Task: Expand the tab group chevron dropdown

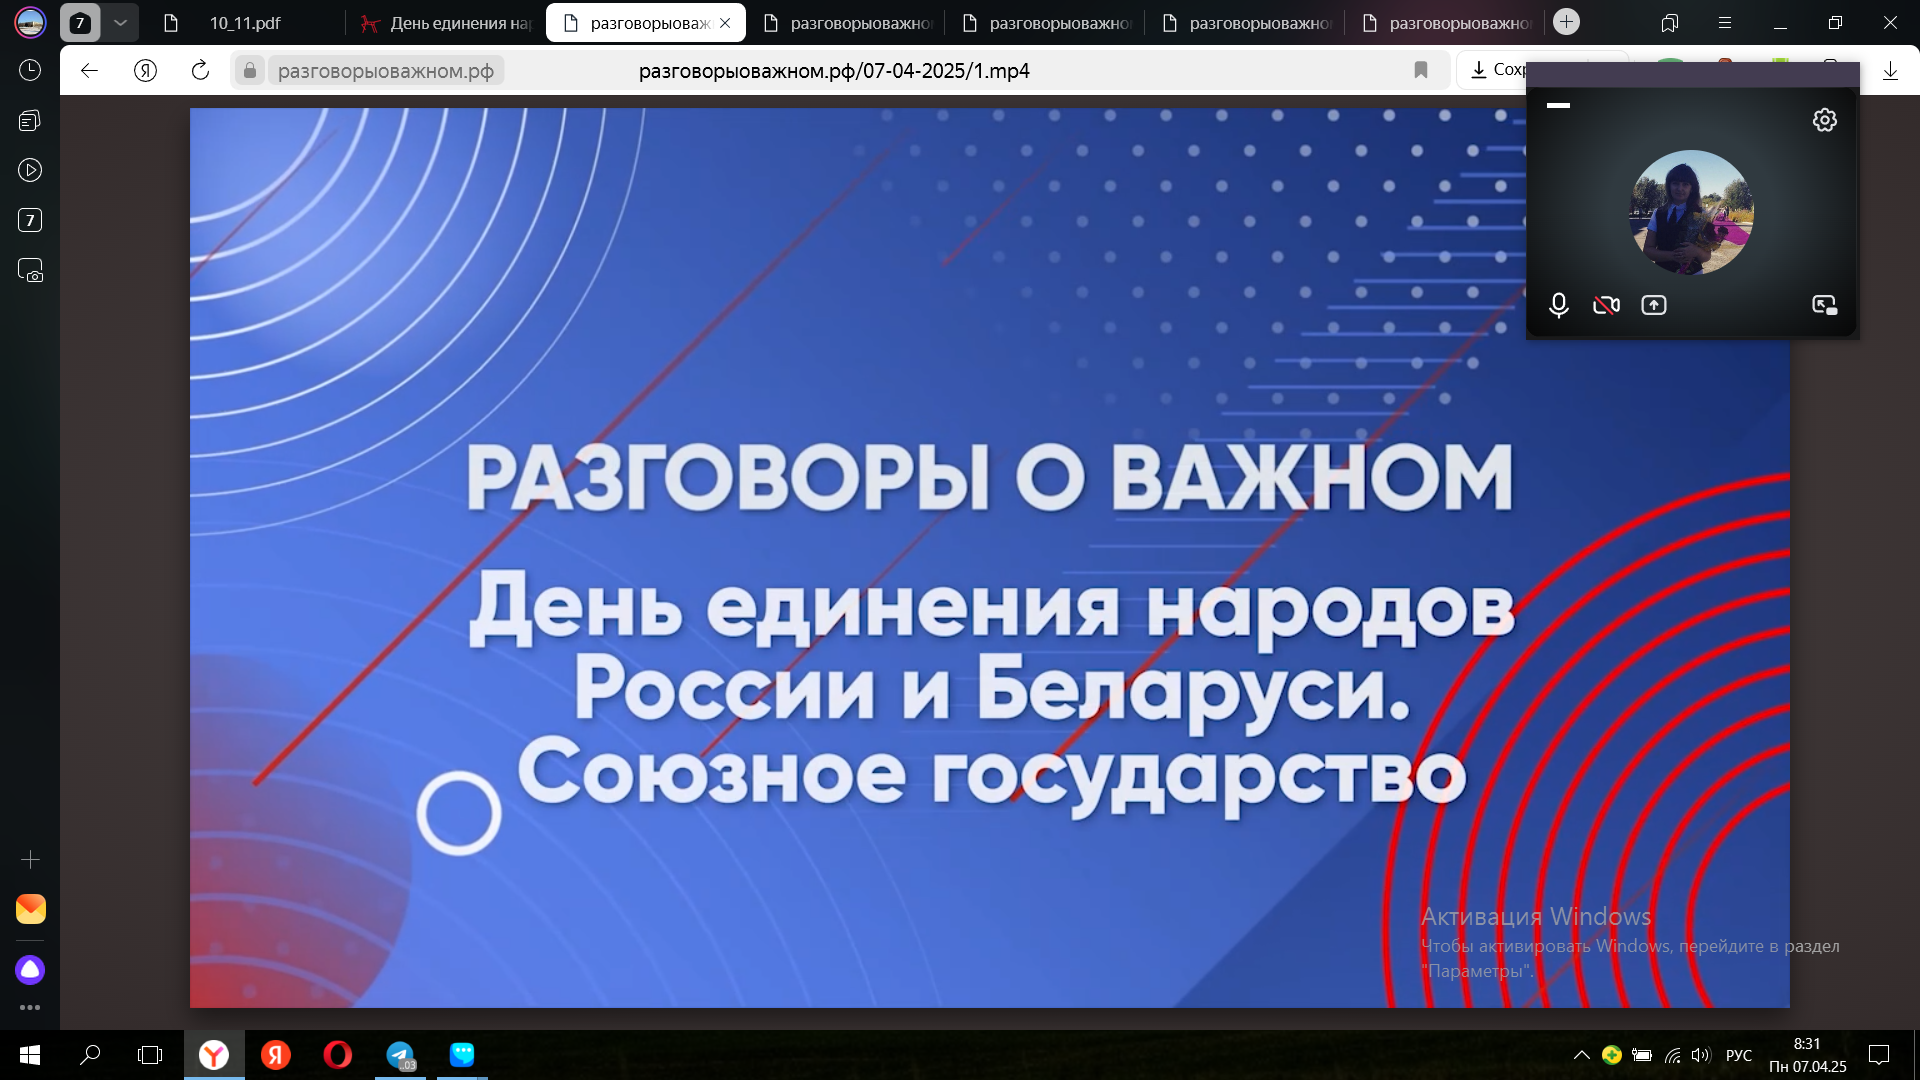Action: click(120, 22)
